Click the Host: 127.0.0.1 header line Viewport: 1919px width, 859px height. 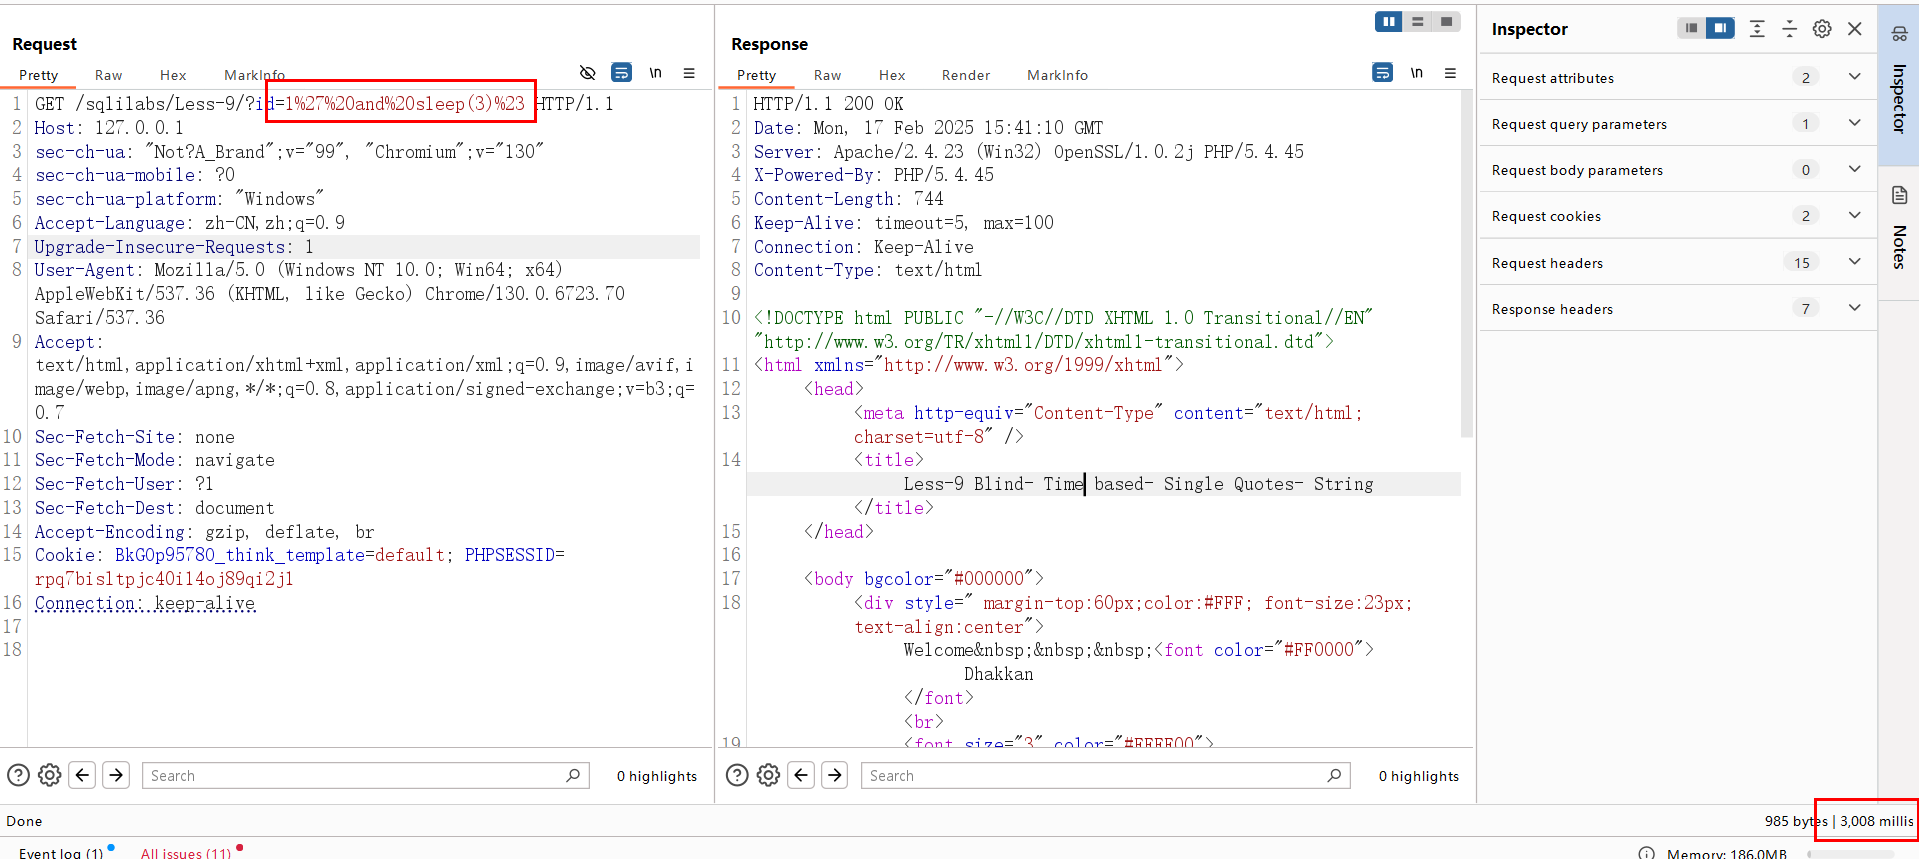[109, 128]
